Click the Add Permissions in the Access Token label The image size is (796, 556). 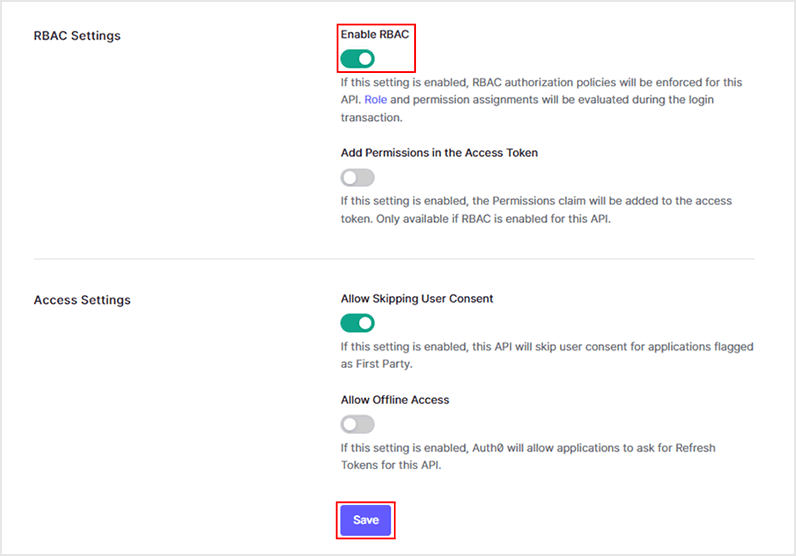[439, 153]
